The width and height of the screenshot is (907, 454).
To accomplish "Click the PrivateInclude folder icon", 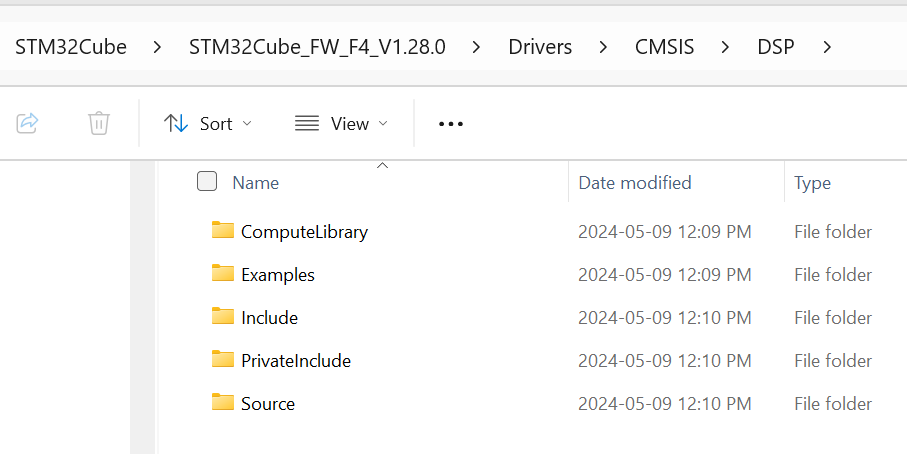I will (x=222, y=360).
